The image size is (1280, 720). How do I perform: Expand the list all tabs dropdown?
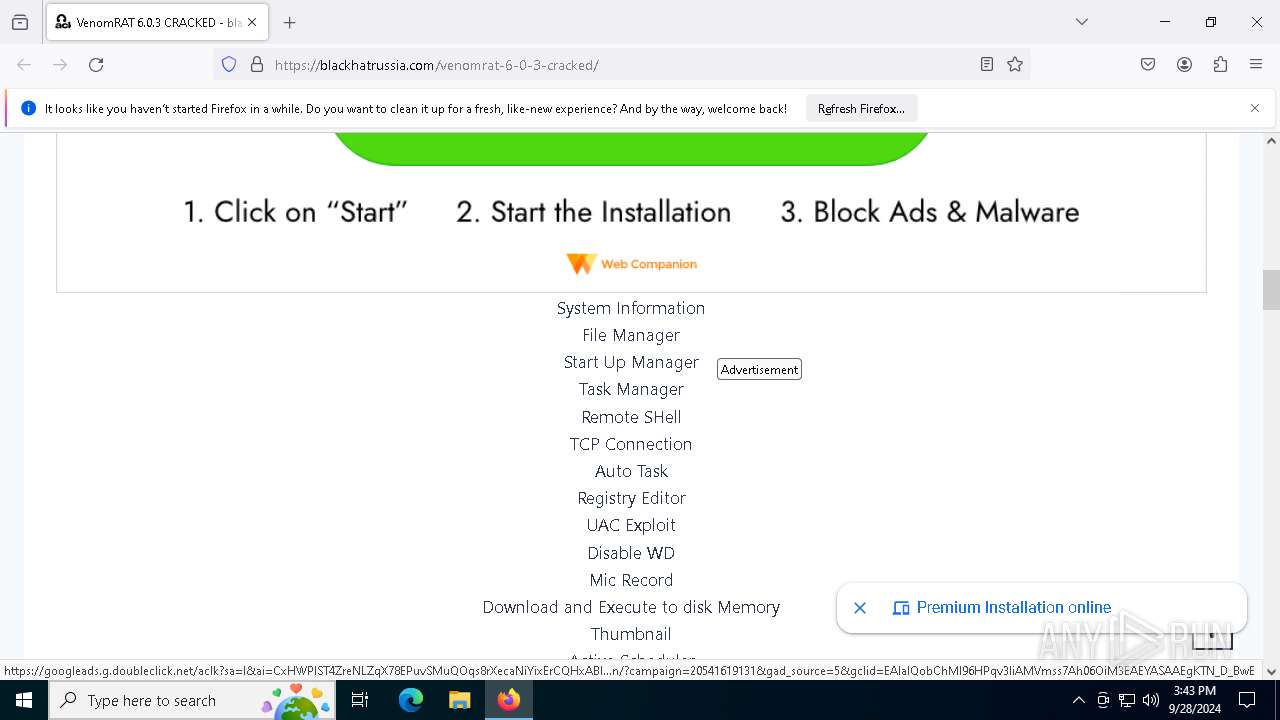[1082, 22]
